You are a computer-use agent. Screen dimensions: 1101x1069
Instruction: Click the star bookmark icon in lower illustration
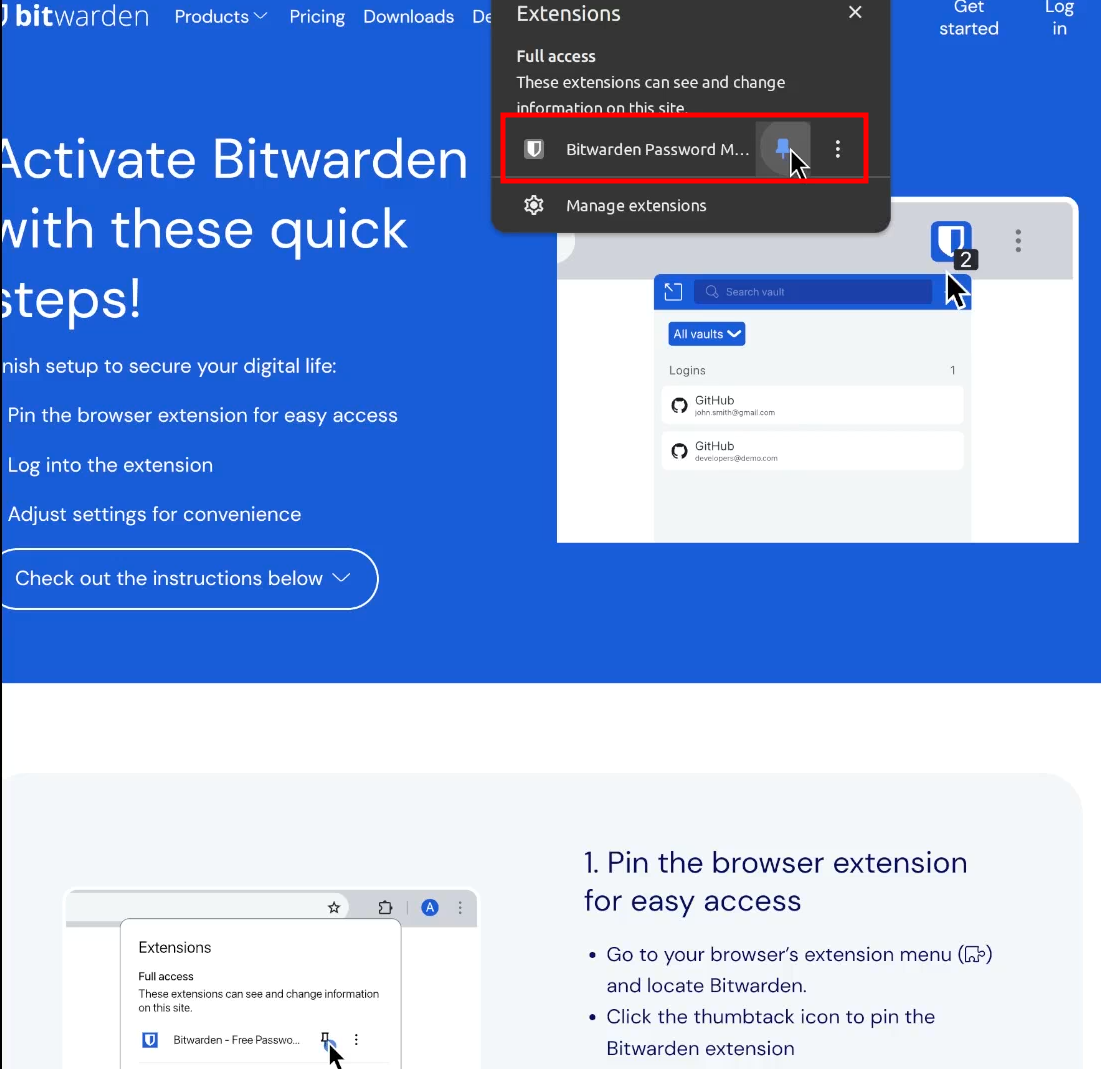334,907
